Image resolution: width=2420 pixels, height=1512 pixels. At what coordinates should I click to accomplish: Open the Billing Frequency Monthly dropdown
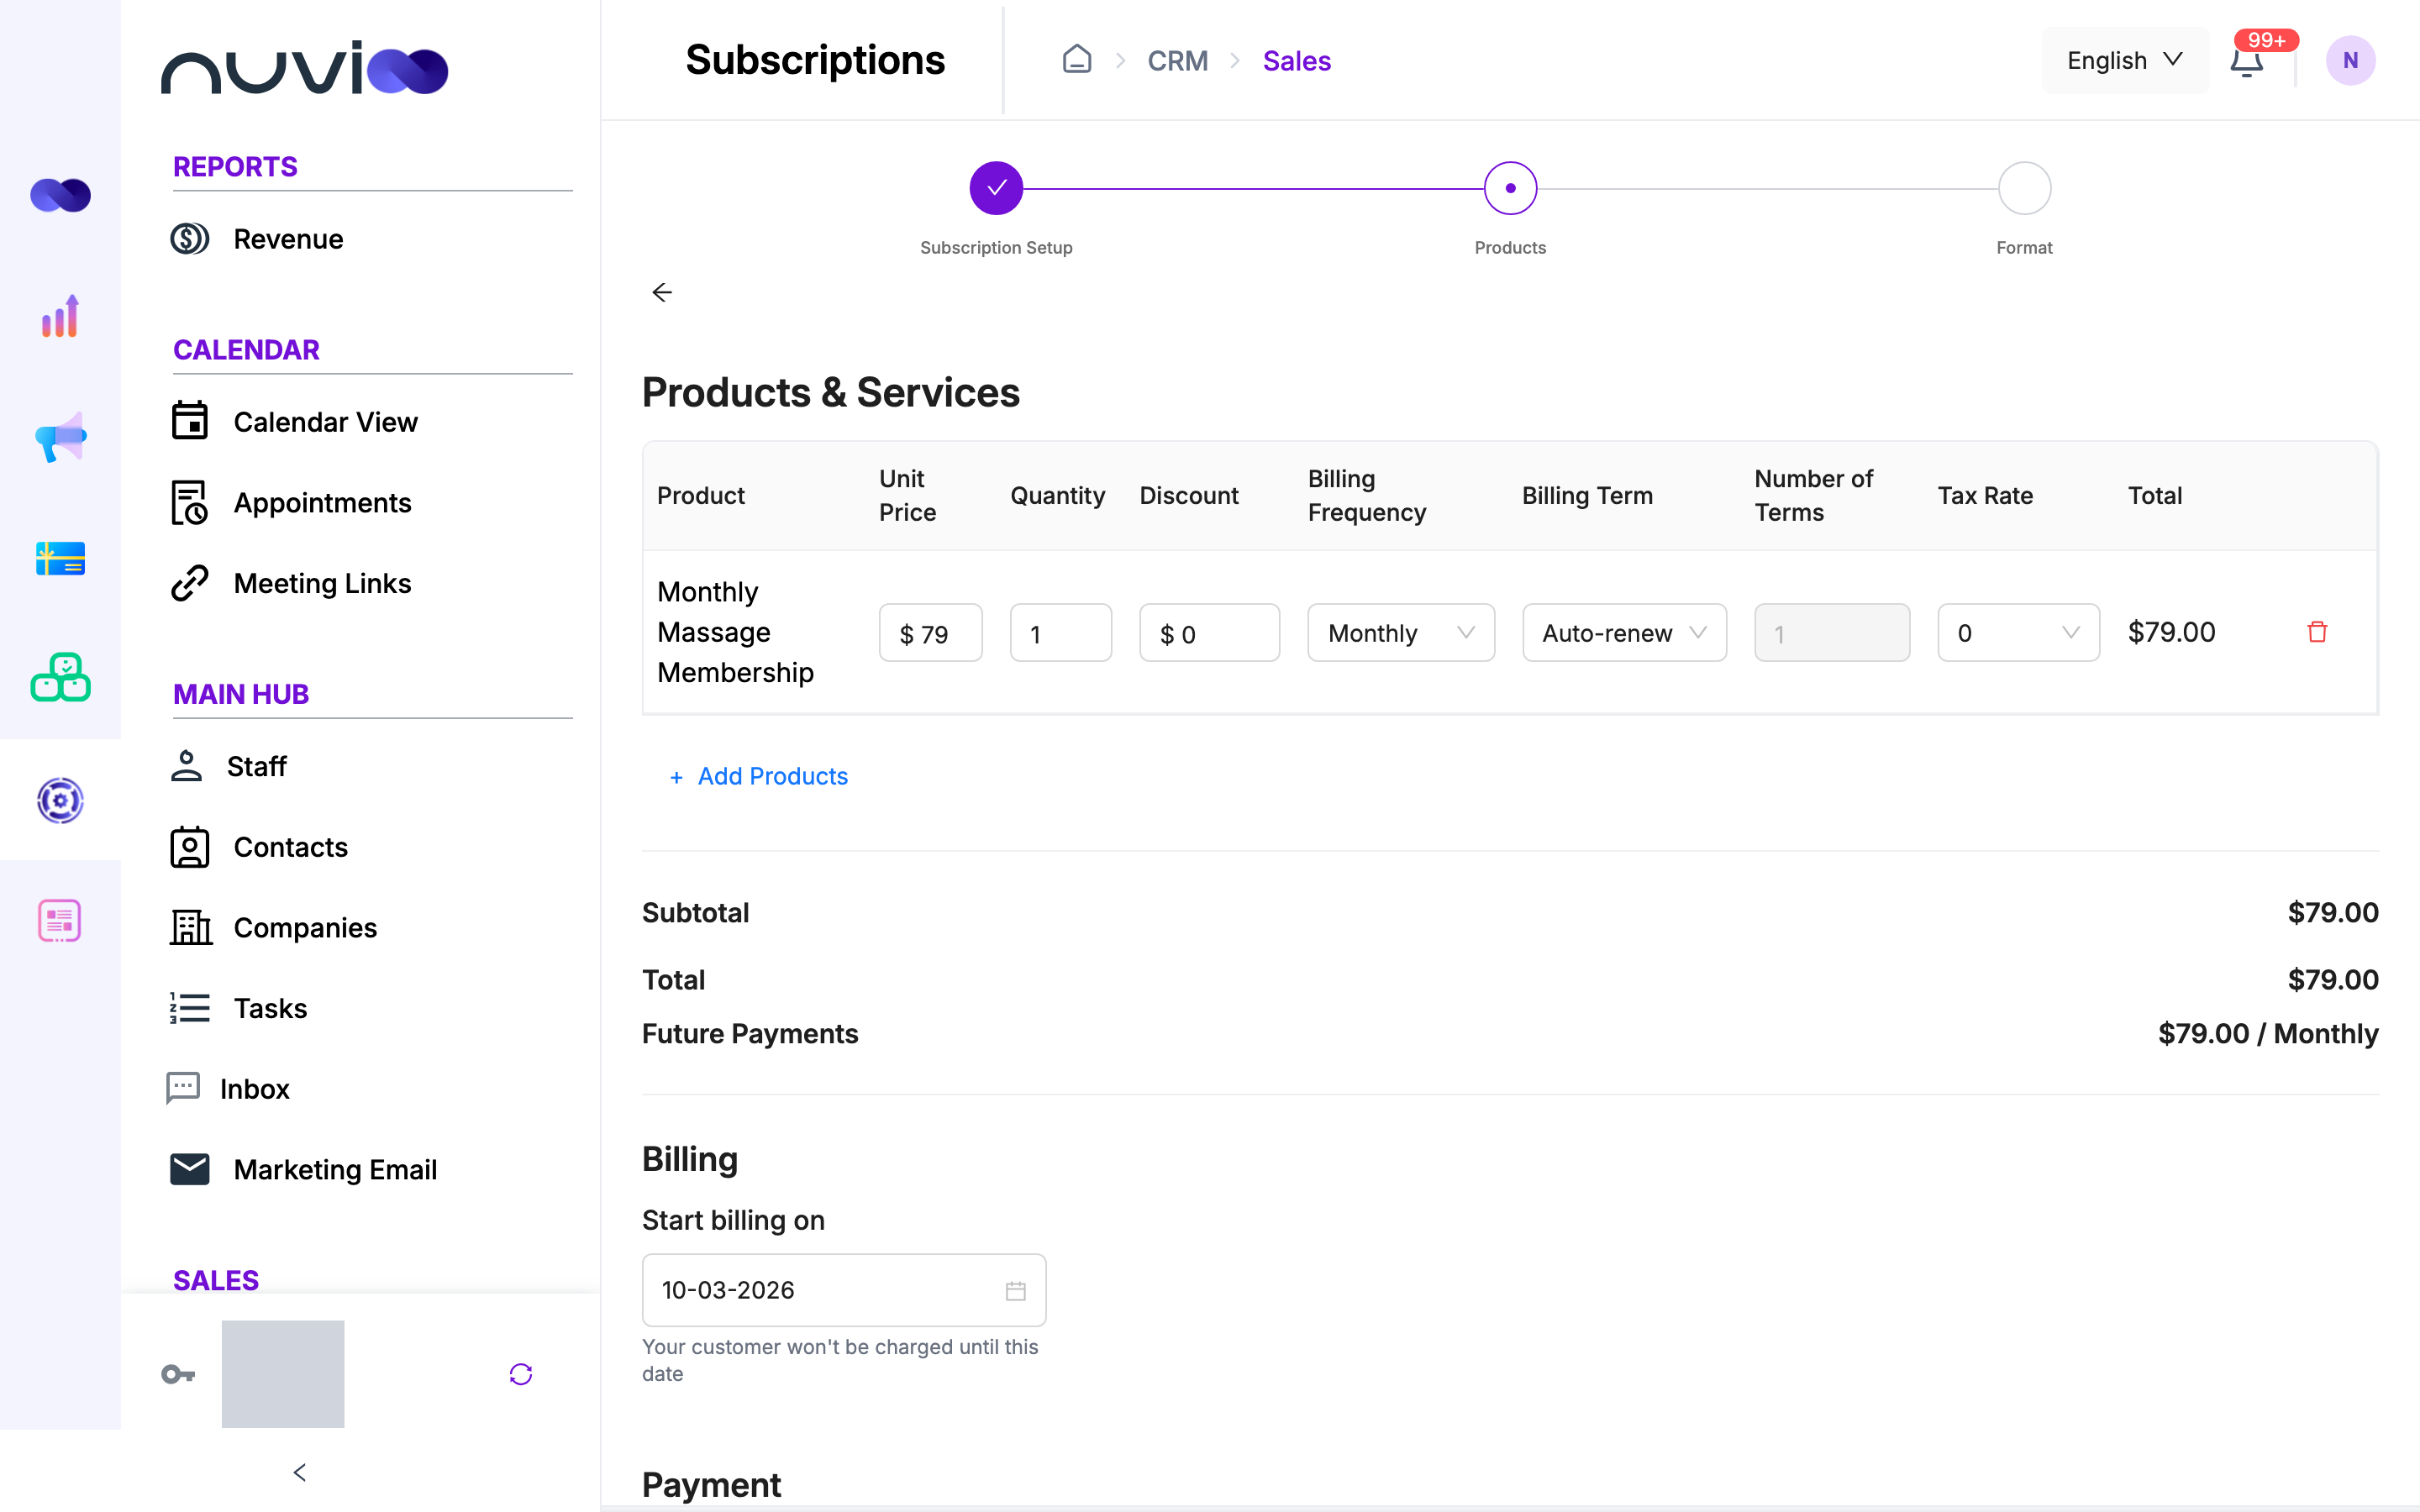point(1401,633)
